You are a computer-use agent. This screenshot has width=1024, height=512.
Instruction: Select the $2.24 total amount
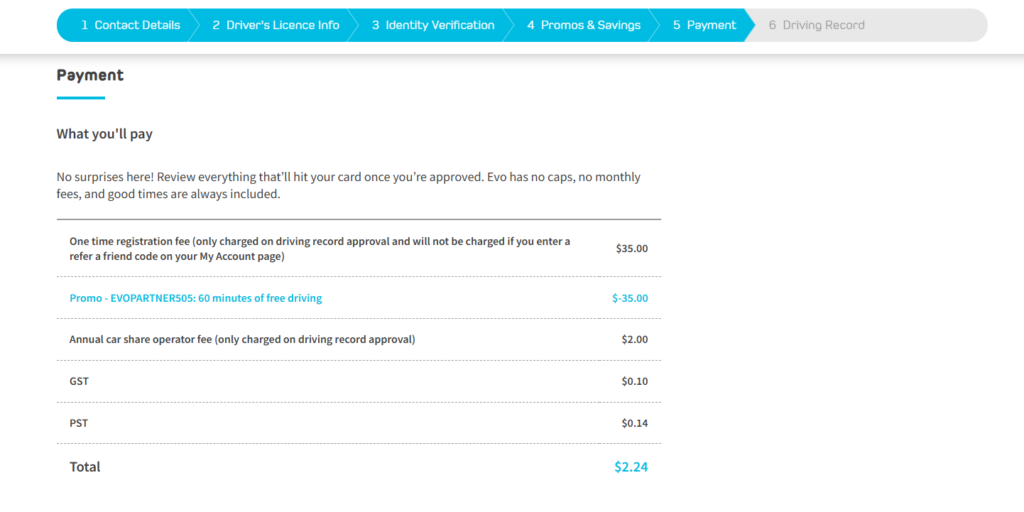click(x=631, y=467)
